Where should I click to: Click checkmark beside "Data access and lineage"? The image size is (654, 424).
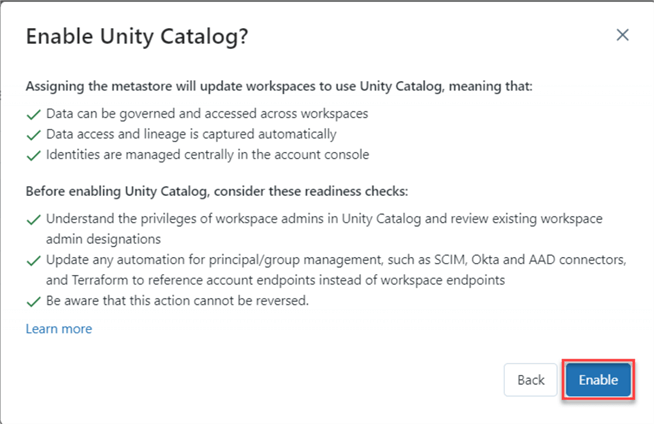coord(33,134)
